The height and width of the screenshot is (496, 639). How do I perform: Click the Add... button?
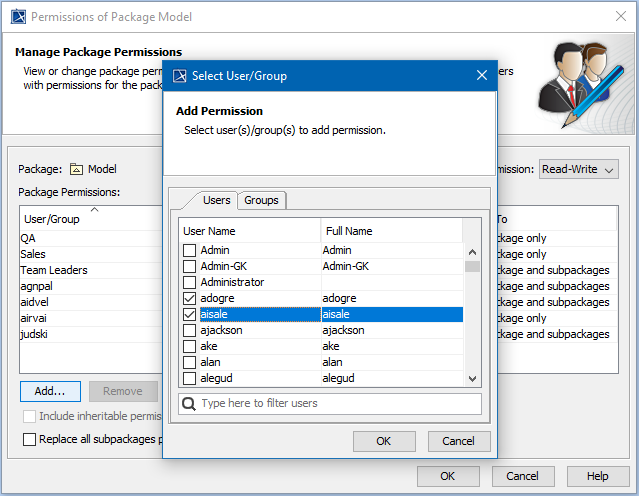click(x=50, y=391)
